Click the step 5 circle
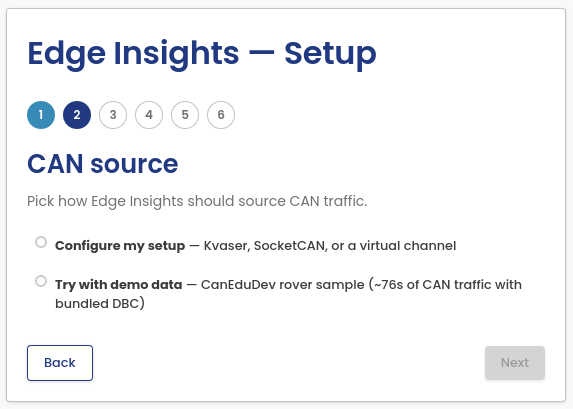 pyautogui.click(x=185, y=115)
